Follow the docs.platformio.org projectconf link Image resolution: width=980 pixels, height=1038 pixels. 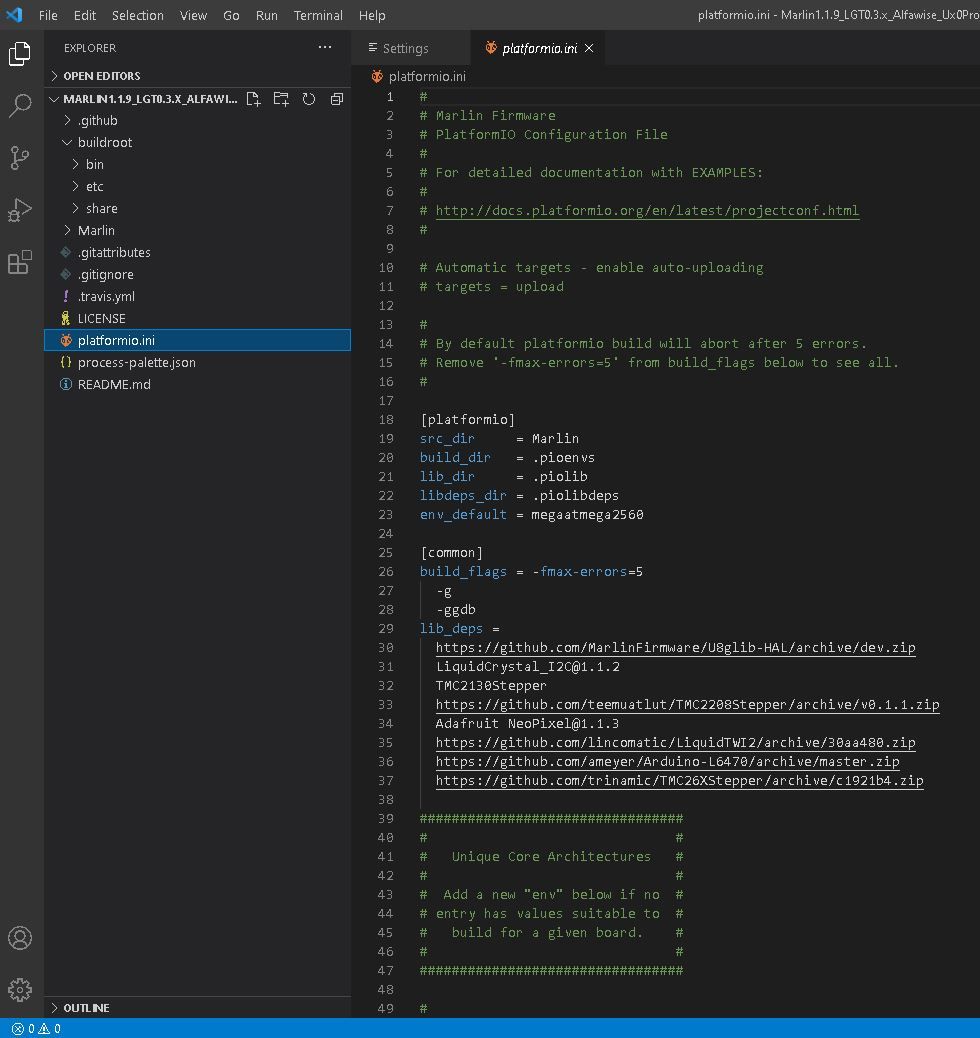pos(647,211)
